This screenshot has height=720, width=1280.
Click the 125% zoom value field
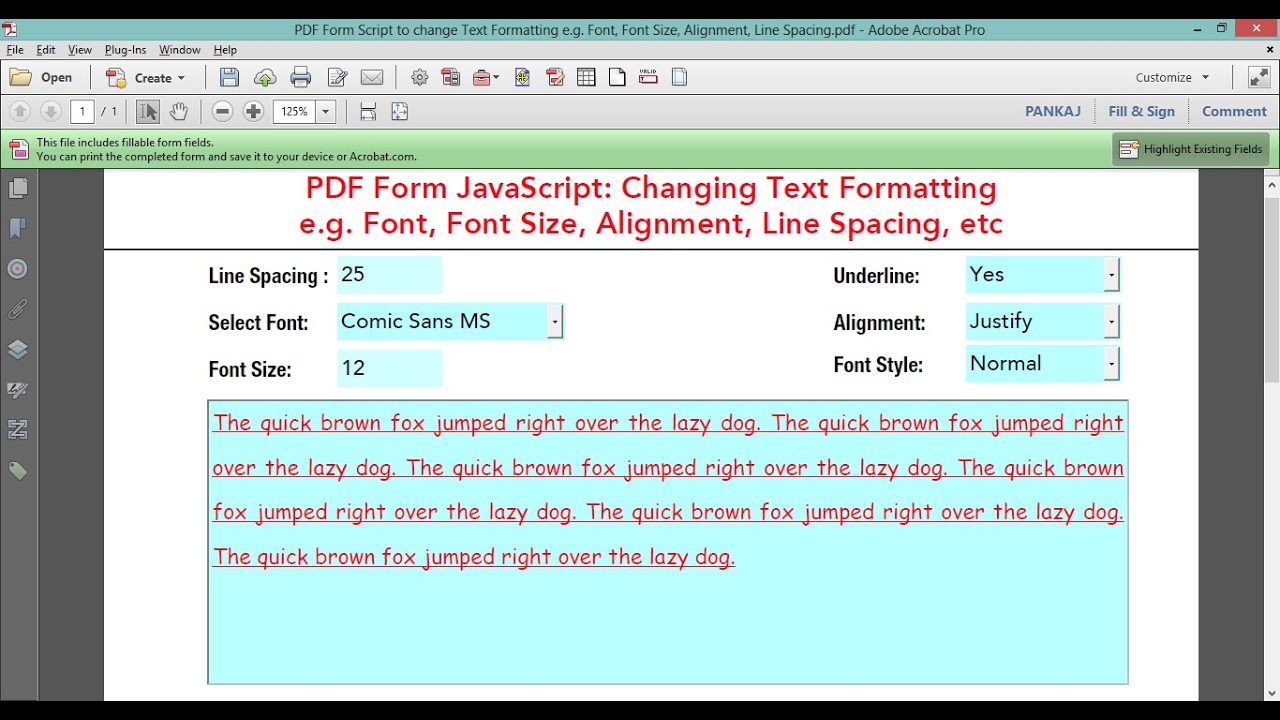pos(295,112)
